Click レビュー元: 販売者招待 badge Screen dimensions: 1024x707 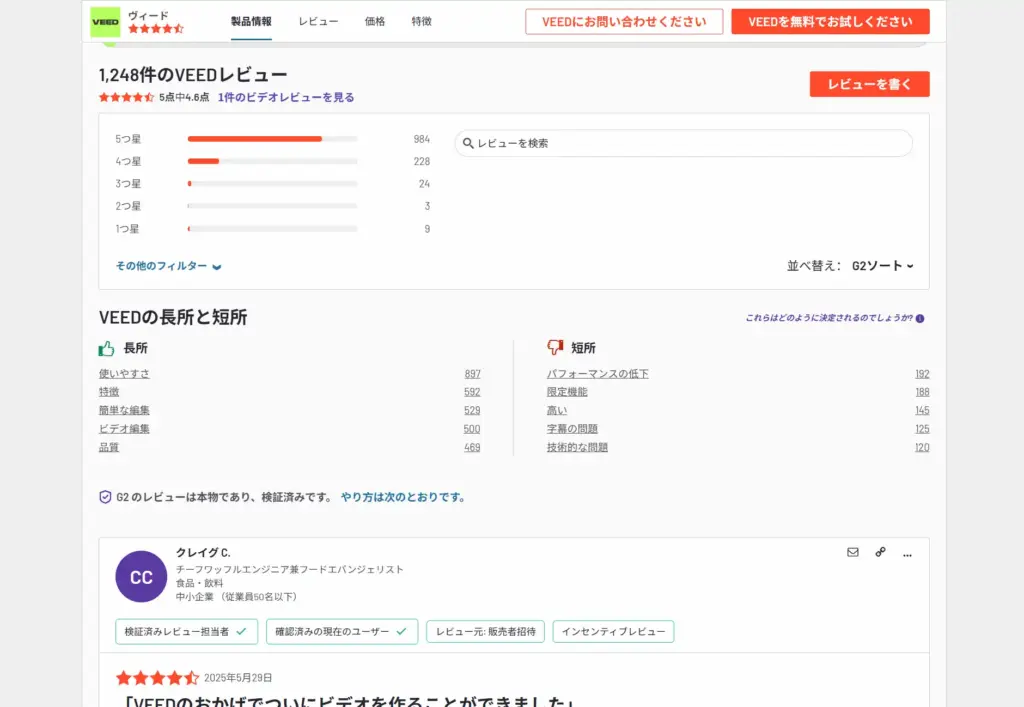pos(486,632)
